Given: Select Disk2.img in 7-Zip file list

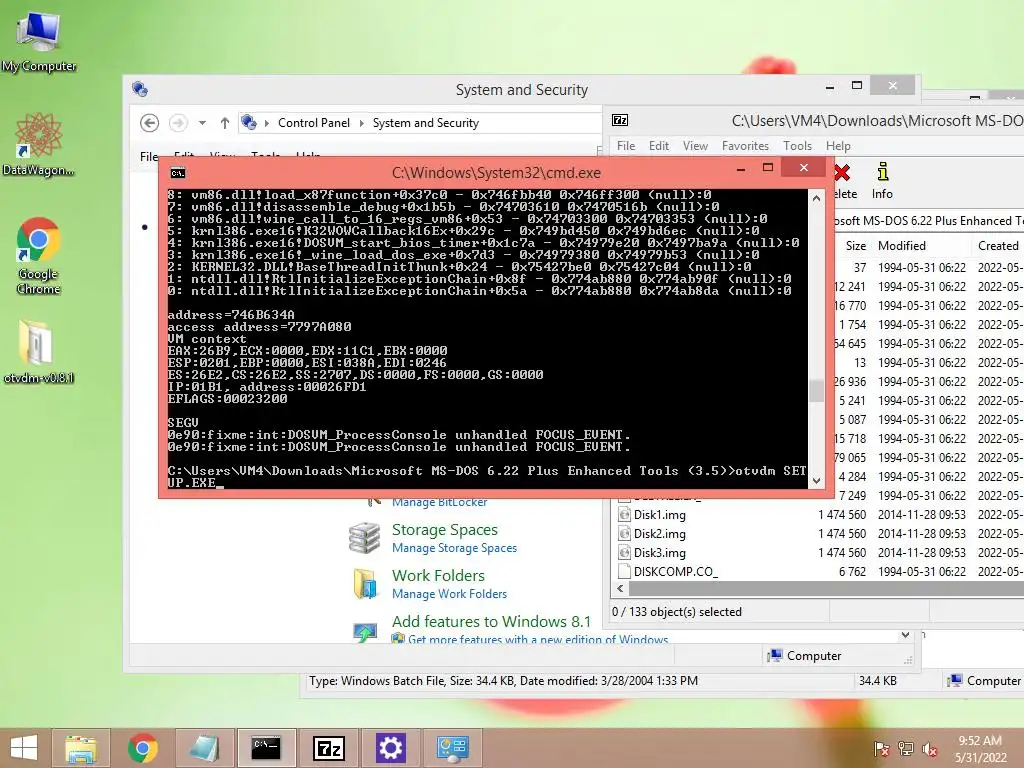Looking at the screenshot, I should [660, 534].
